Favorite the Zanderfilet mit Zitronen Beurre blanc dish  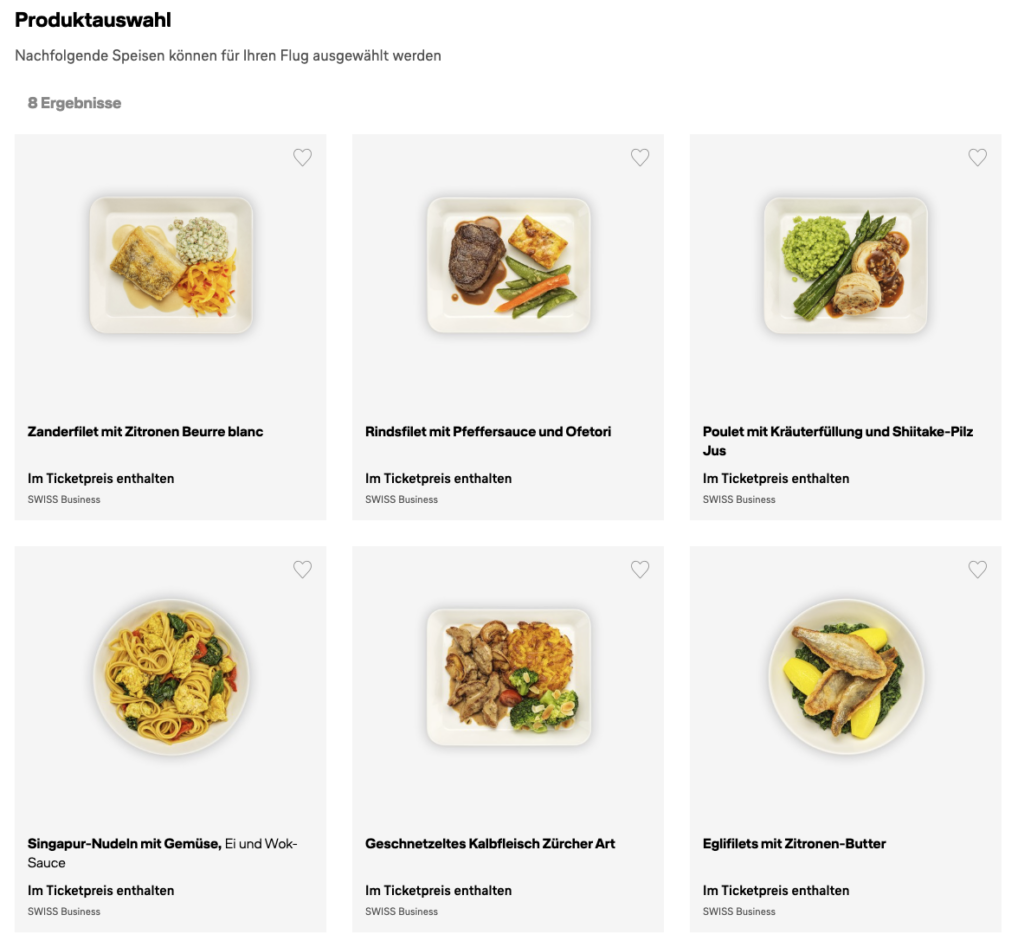click(x=302, y=157)
